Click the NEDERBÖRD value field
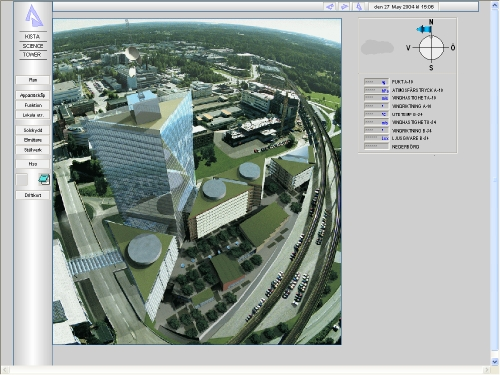Viewport: 500px width, 375px height. click(376, 146)
